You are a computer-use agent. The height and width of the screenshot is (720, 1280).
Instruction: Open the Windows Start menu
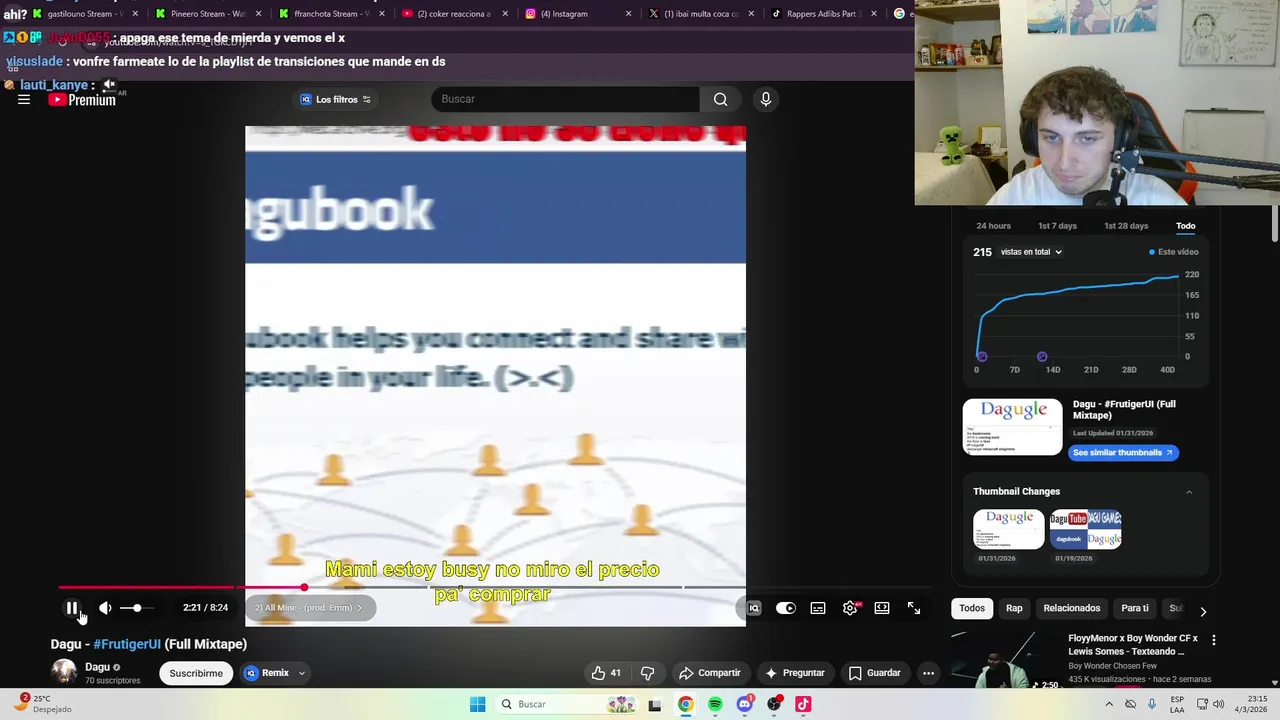(478, 704)
